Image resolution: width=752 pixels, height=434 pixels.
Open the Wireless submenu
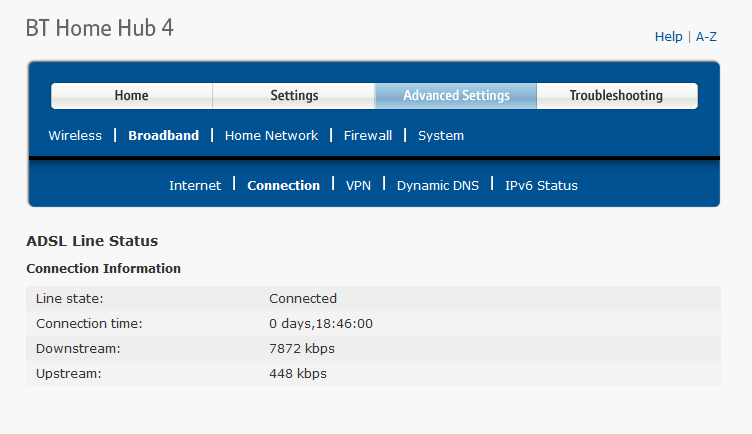pos(75,136)
